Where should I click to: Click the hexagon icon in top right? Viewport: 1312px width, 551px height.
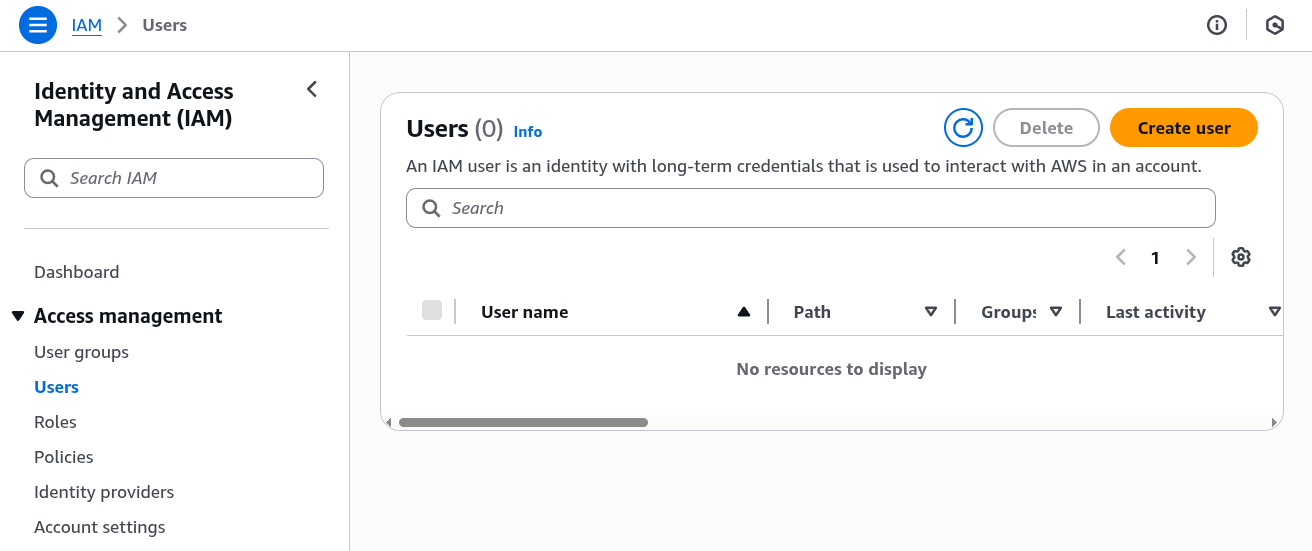click(1275, 26)
